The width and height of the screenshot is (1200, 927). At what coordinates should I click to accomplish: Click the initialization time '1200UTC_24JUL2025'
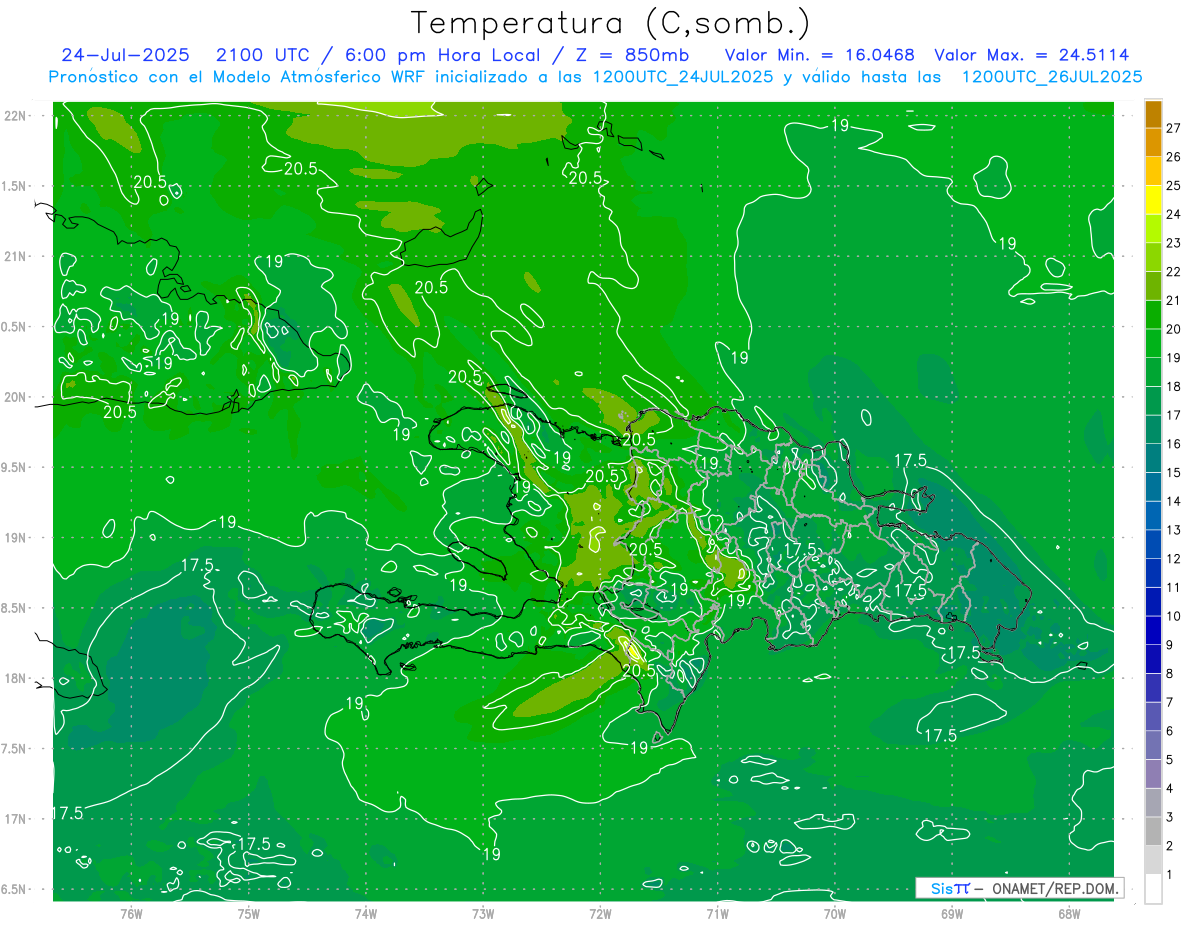[x=683, y=76]
